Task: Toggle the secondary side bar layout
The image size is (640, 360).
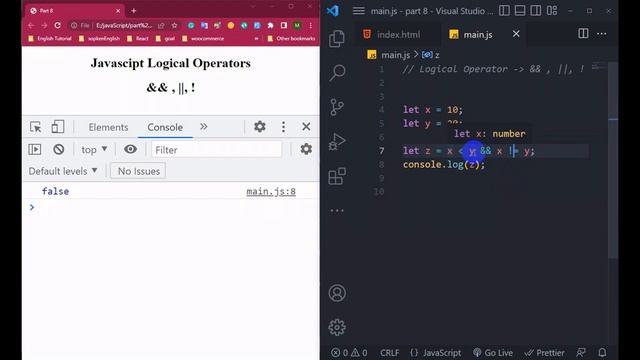Action: point(536,11)
